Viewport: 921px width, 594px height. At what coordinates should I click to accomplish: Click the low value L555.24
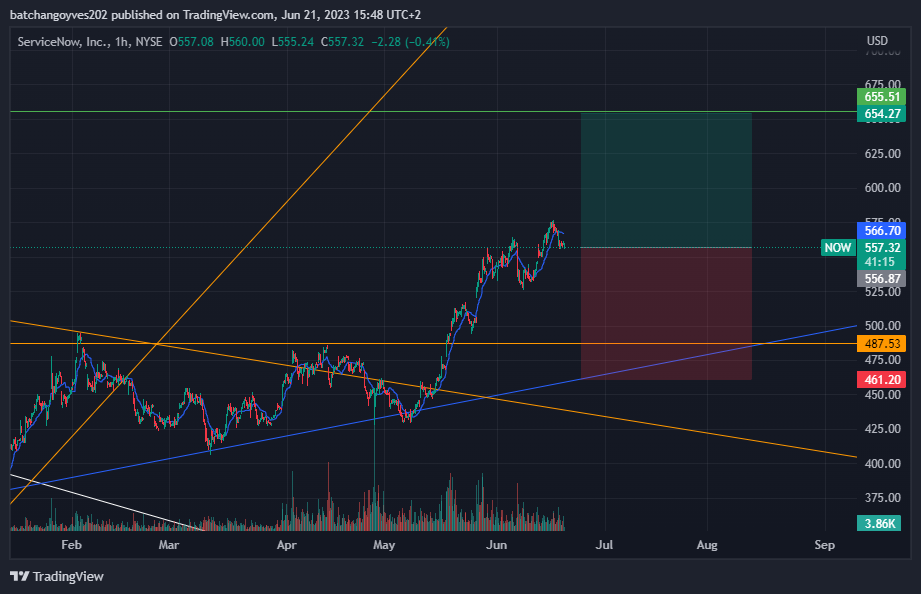click(293, 42)
